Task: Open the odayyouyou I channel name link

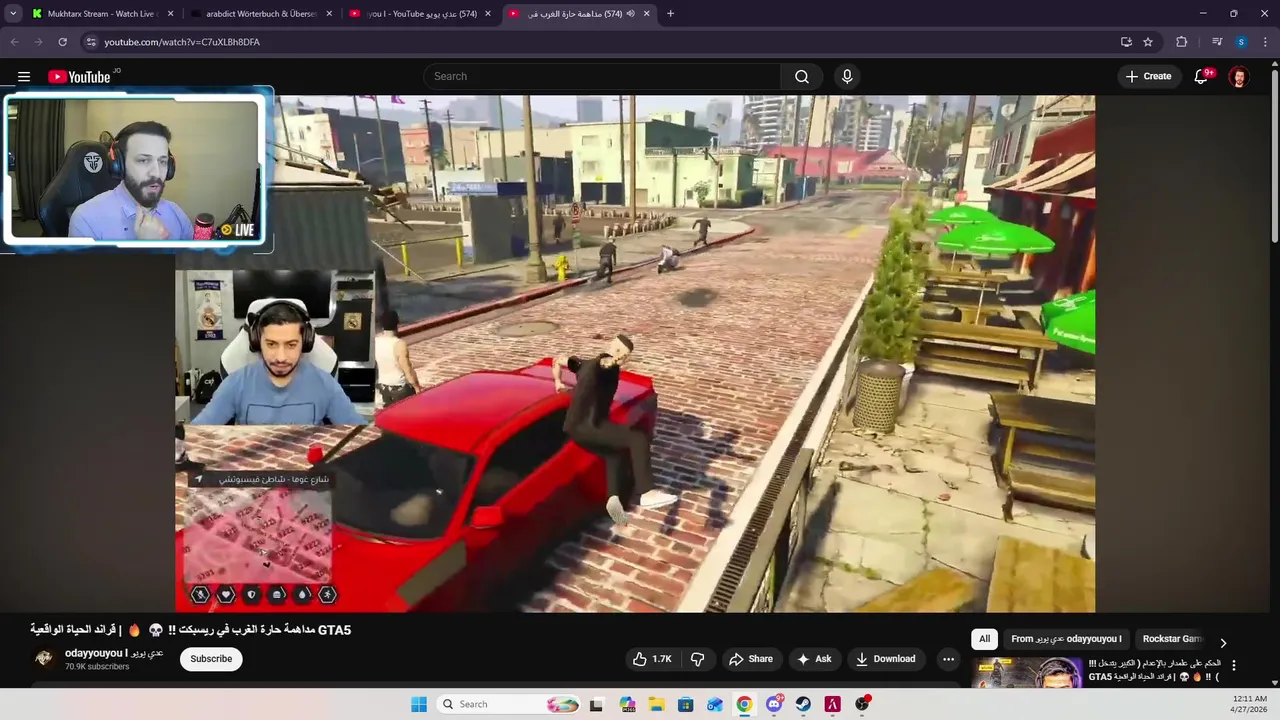Action: pos(114,653)
